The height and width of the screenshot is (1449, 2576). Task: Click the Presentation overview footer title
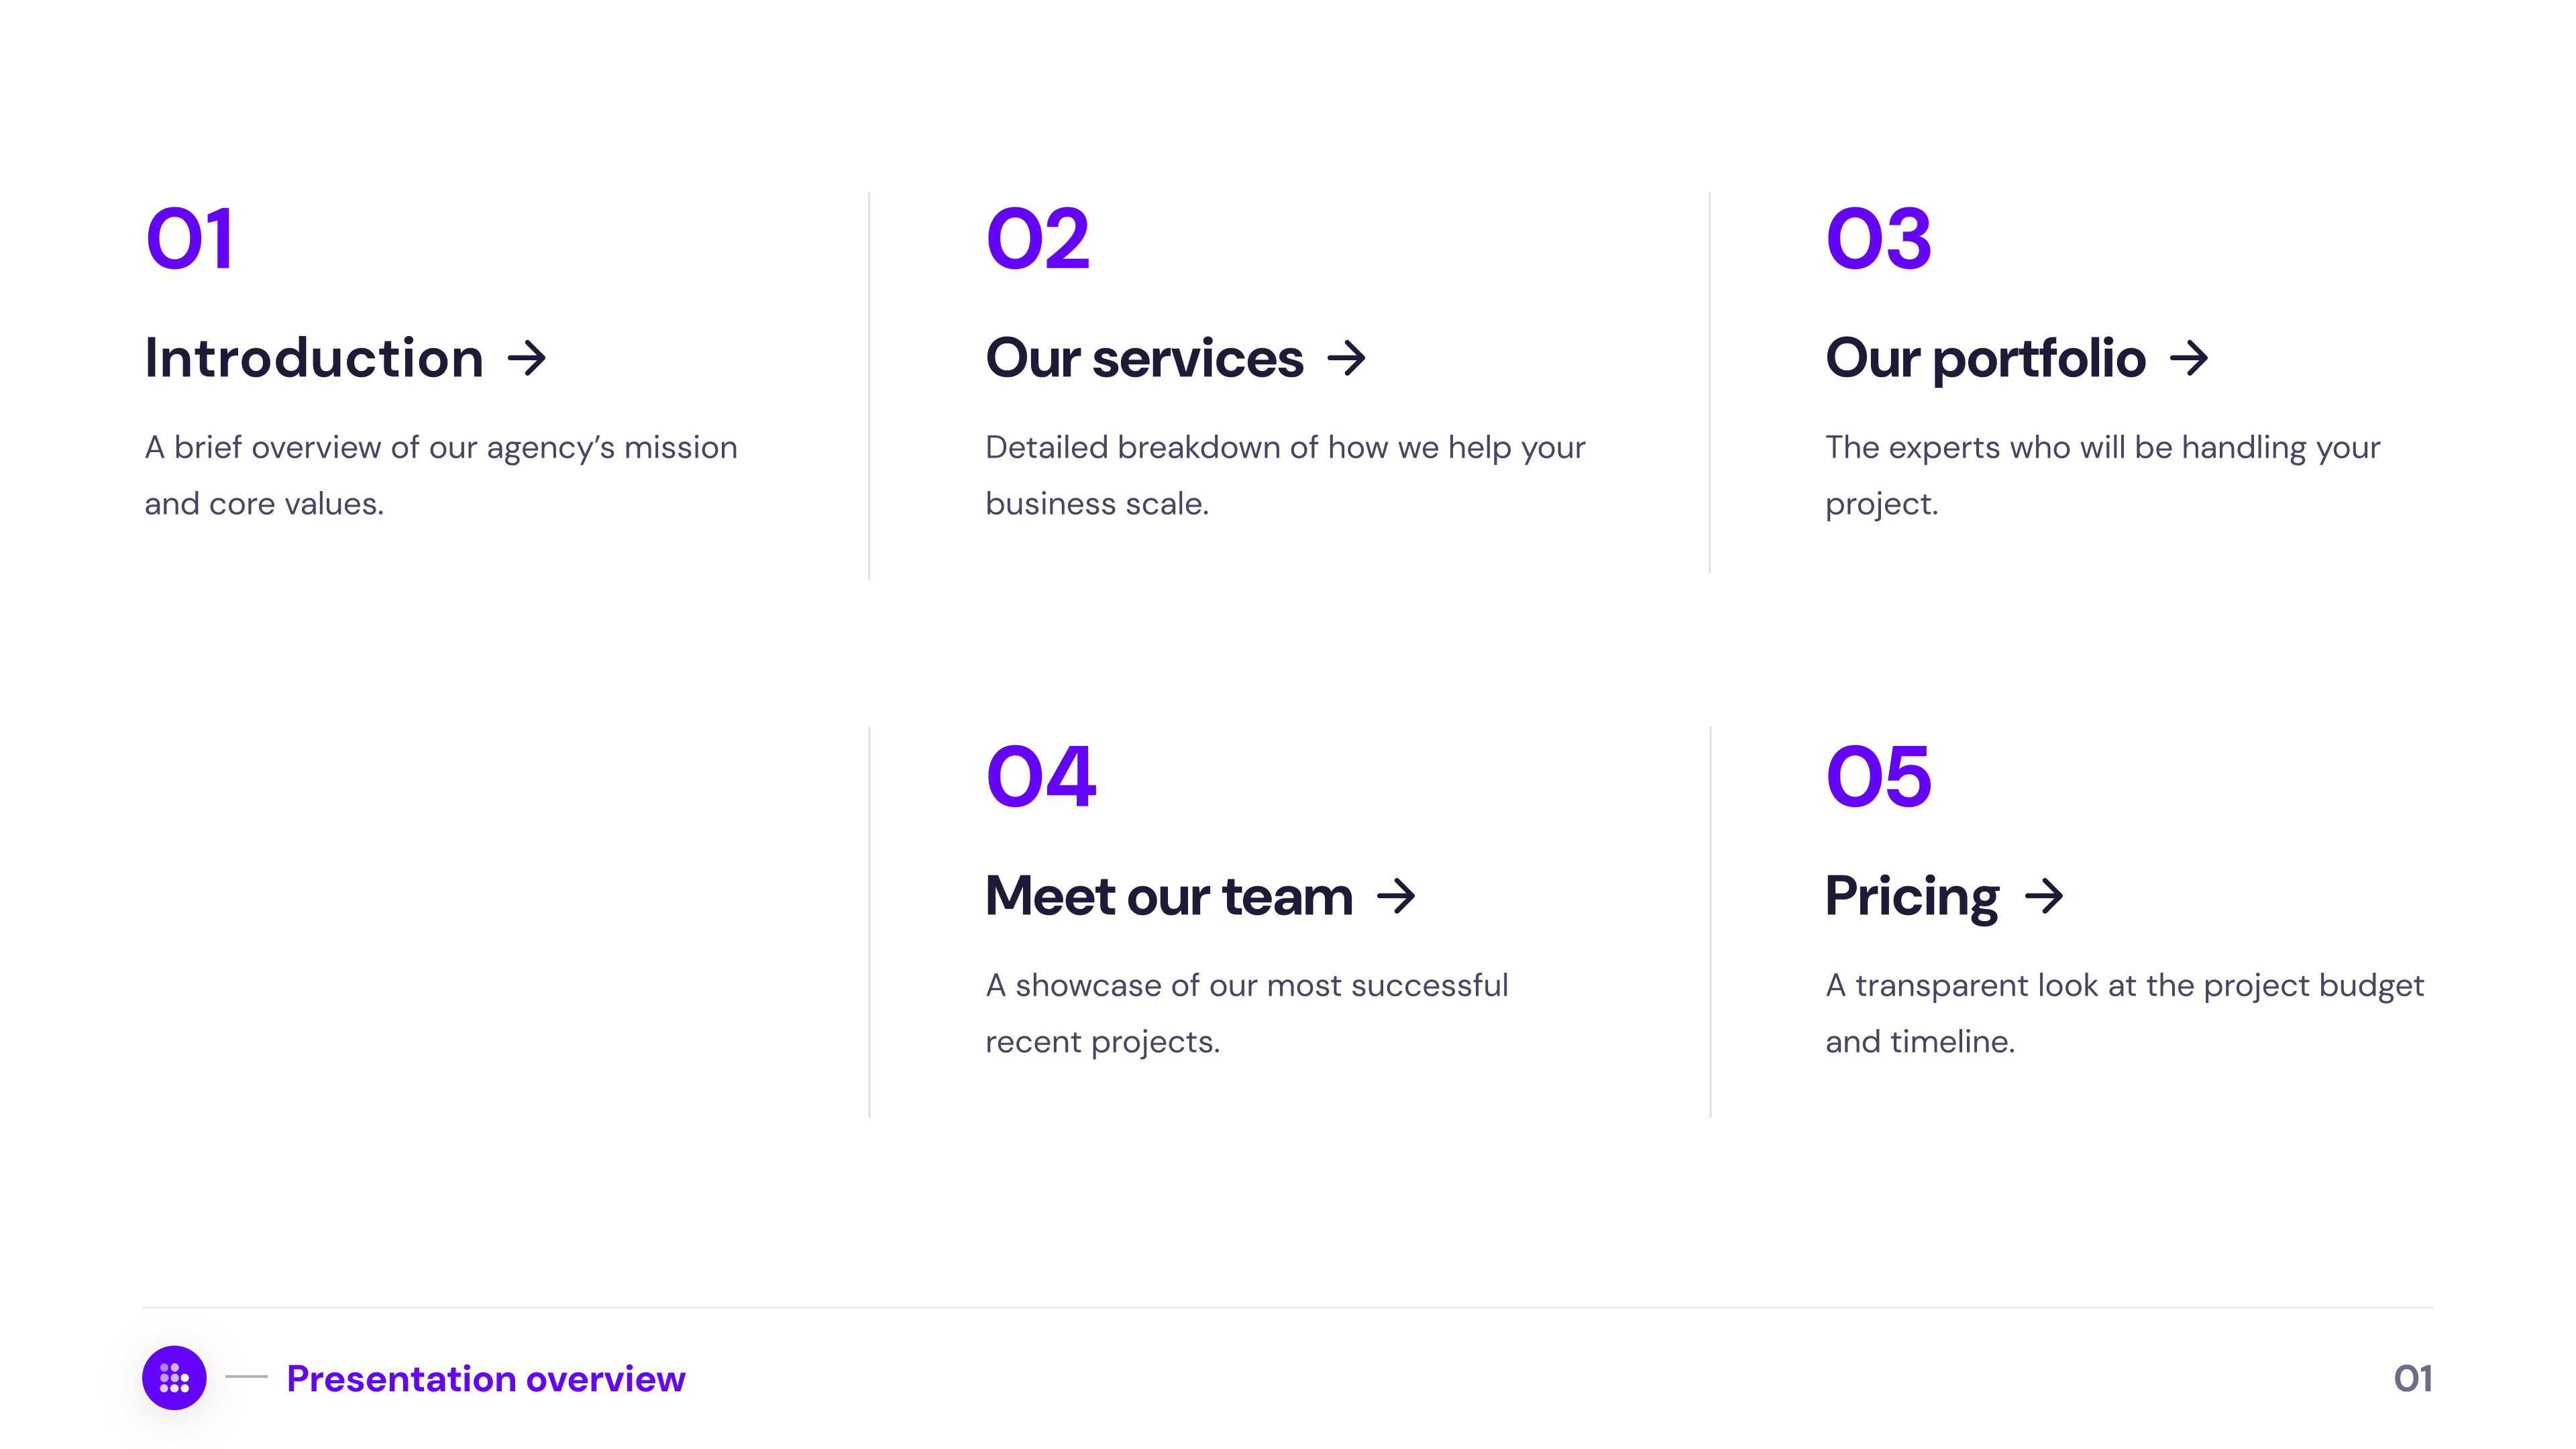coord(486,1379)
